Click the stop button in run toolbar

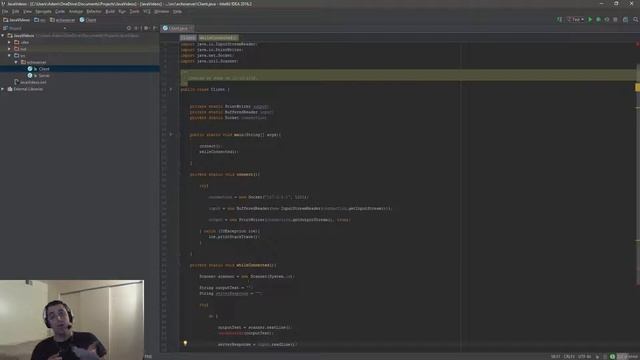coord(616,20)
